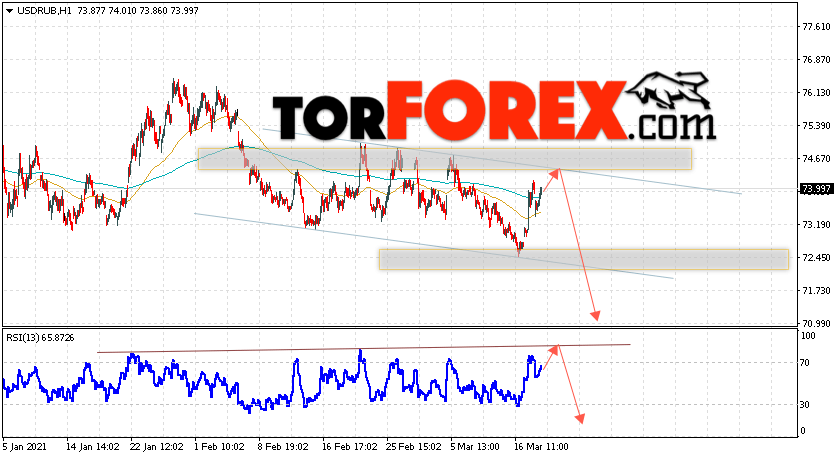Click the 16 Mar 11:00 time label

click(x=541, y=446)
